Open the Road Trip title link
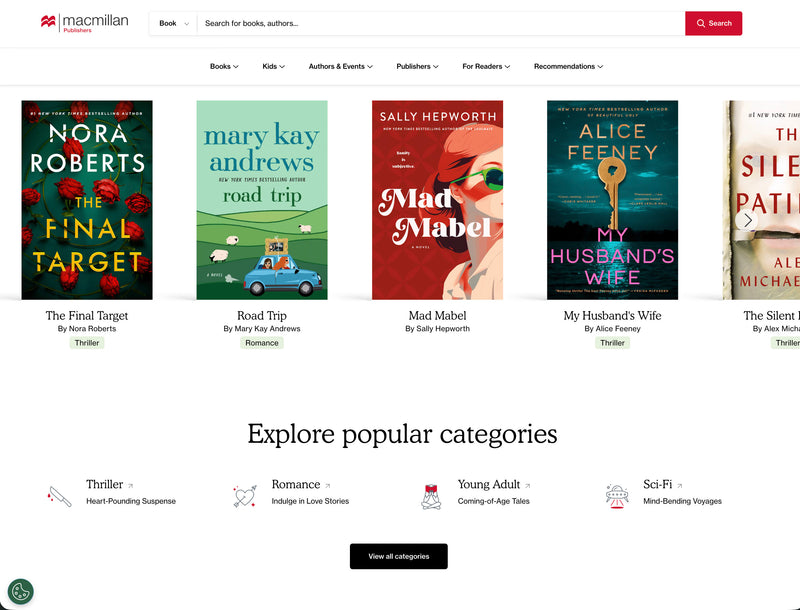Viewport: 800px width, 610px height. [x=262, y=316]
